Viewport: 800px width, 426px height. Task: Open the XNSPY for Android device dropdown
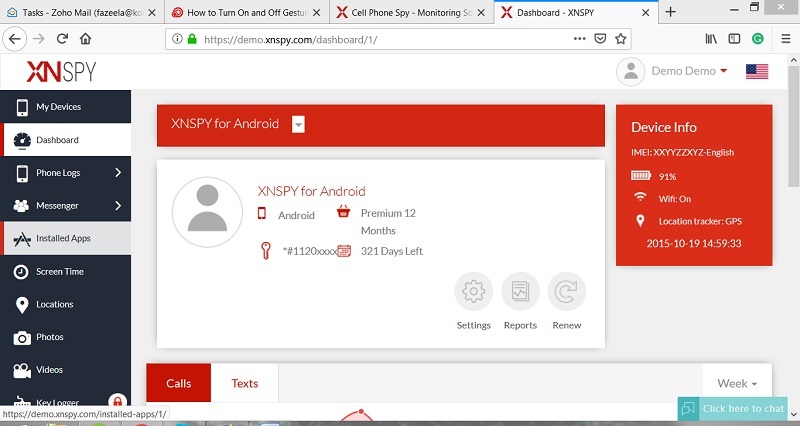[298, 124]
